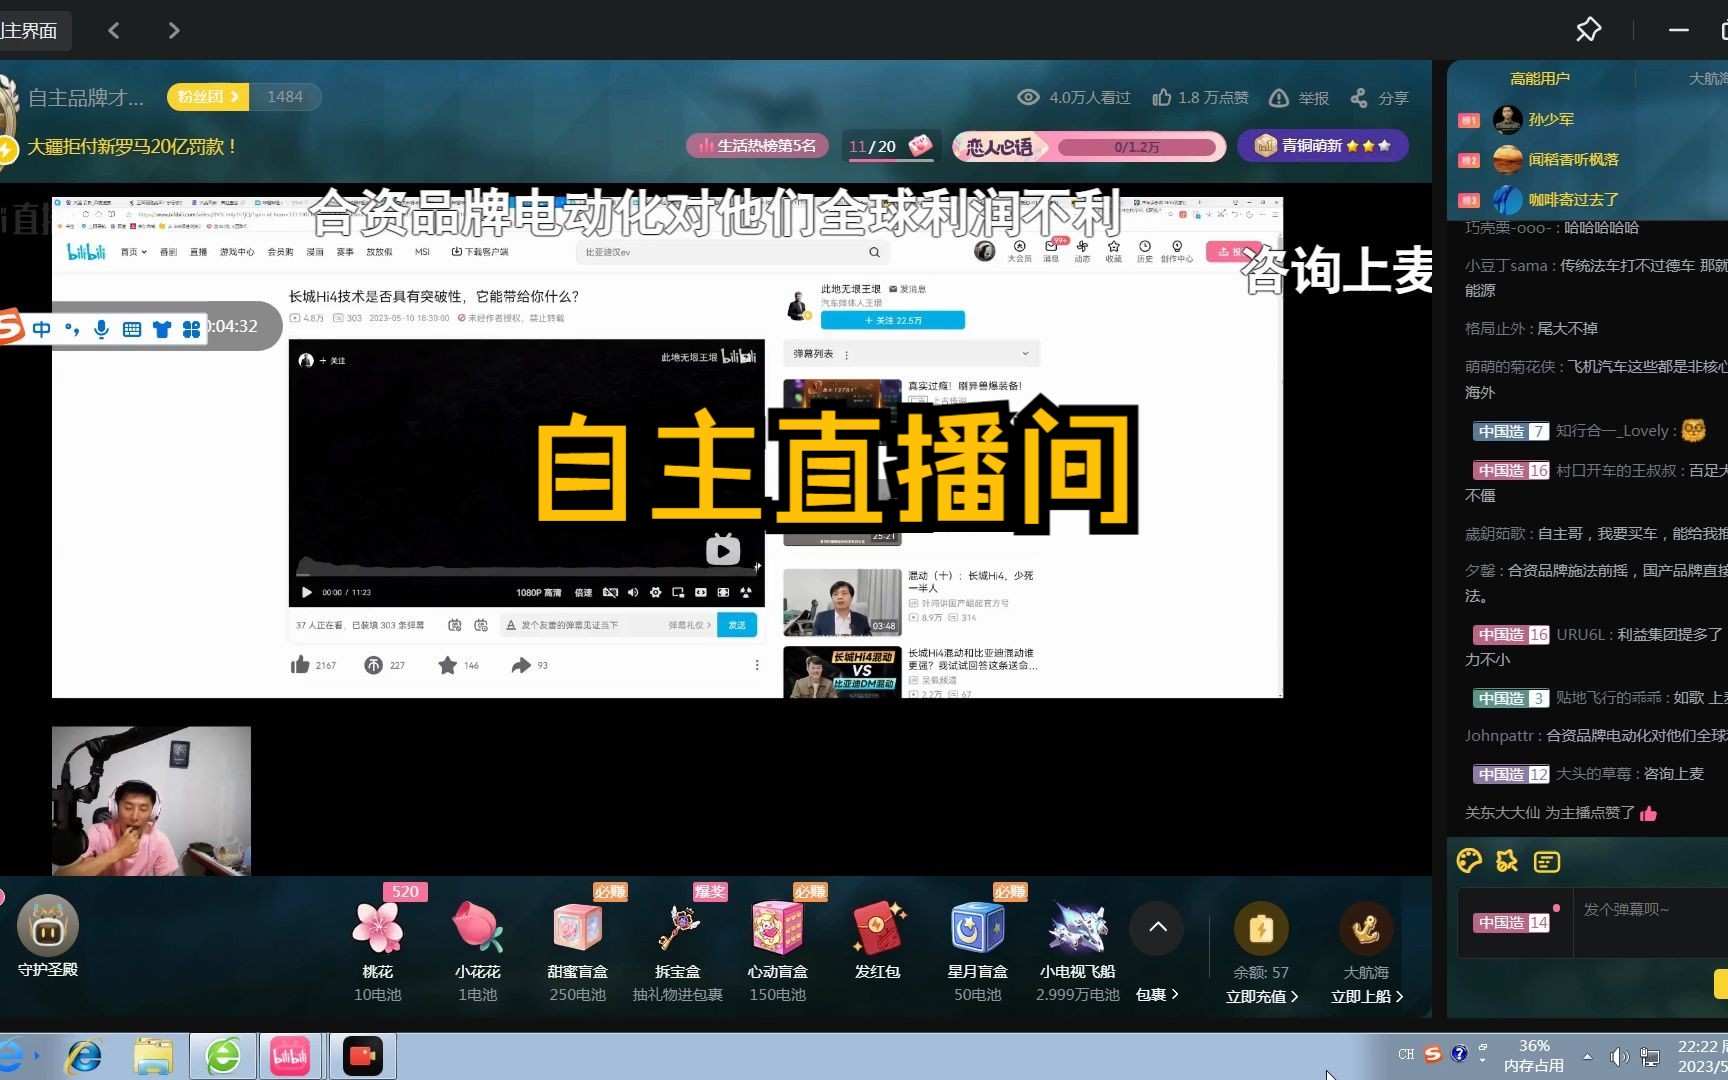This screenshot has height=1080, width=1728.
Task: Open user 咖啡香过去了 in ranking
Action: coord(1574,199)
